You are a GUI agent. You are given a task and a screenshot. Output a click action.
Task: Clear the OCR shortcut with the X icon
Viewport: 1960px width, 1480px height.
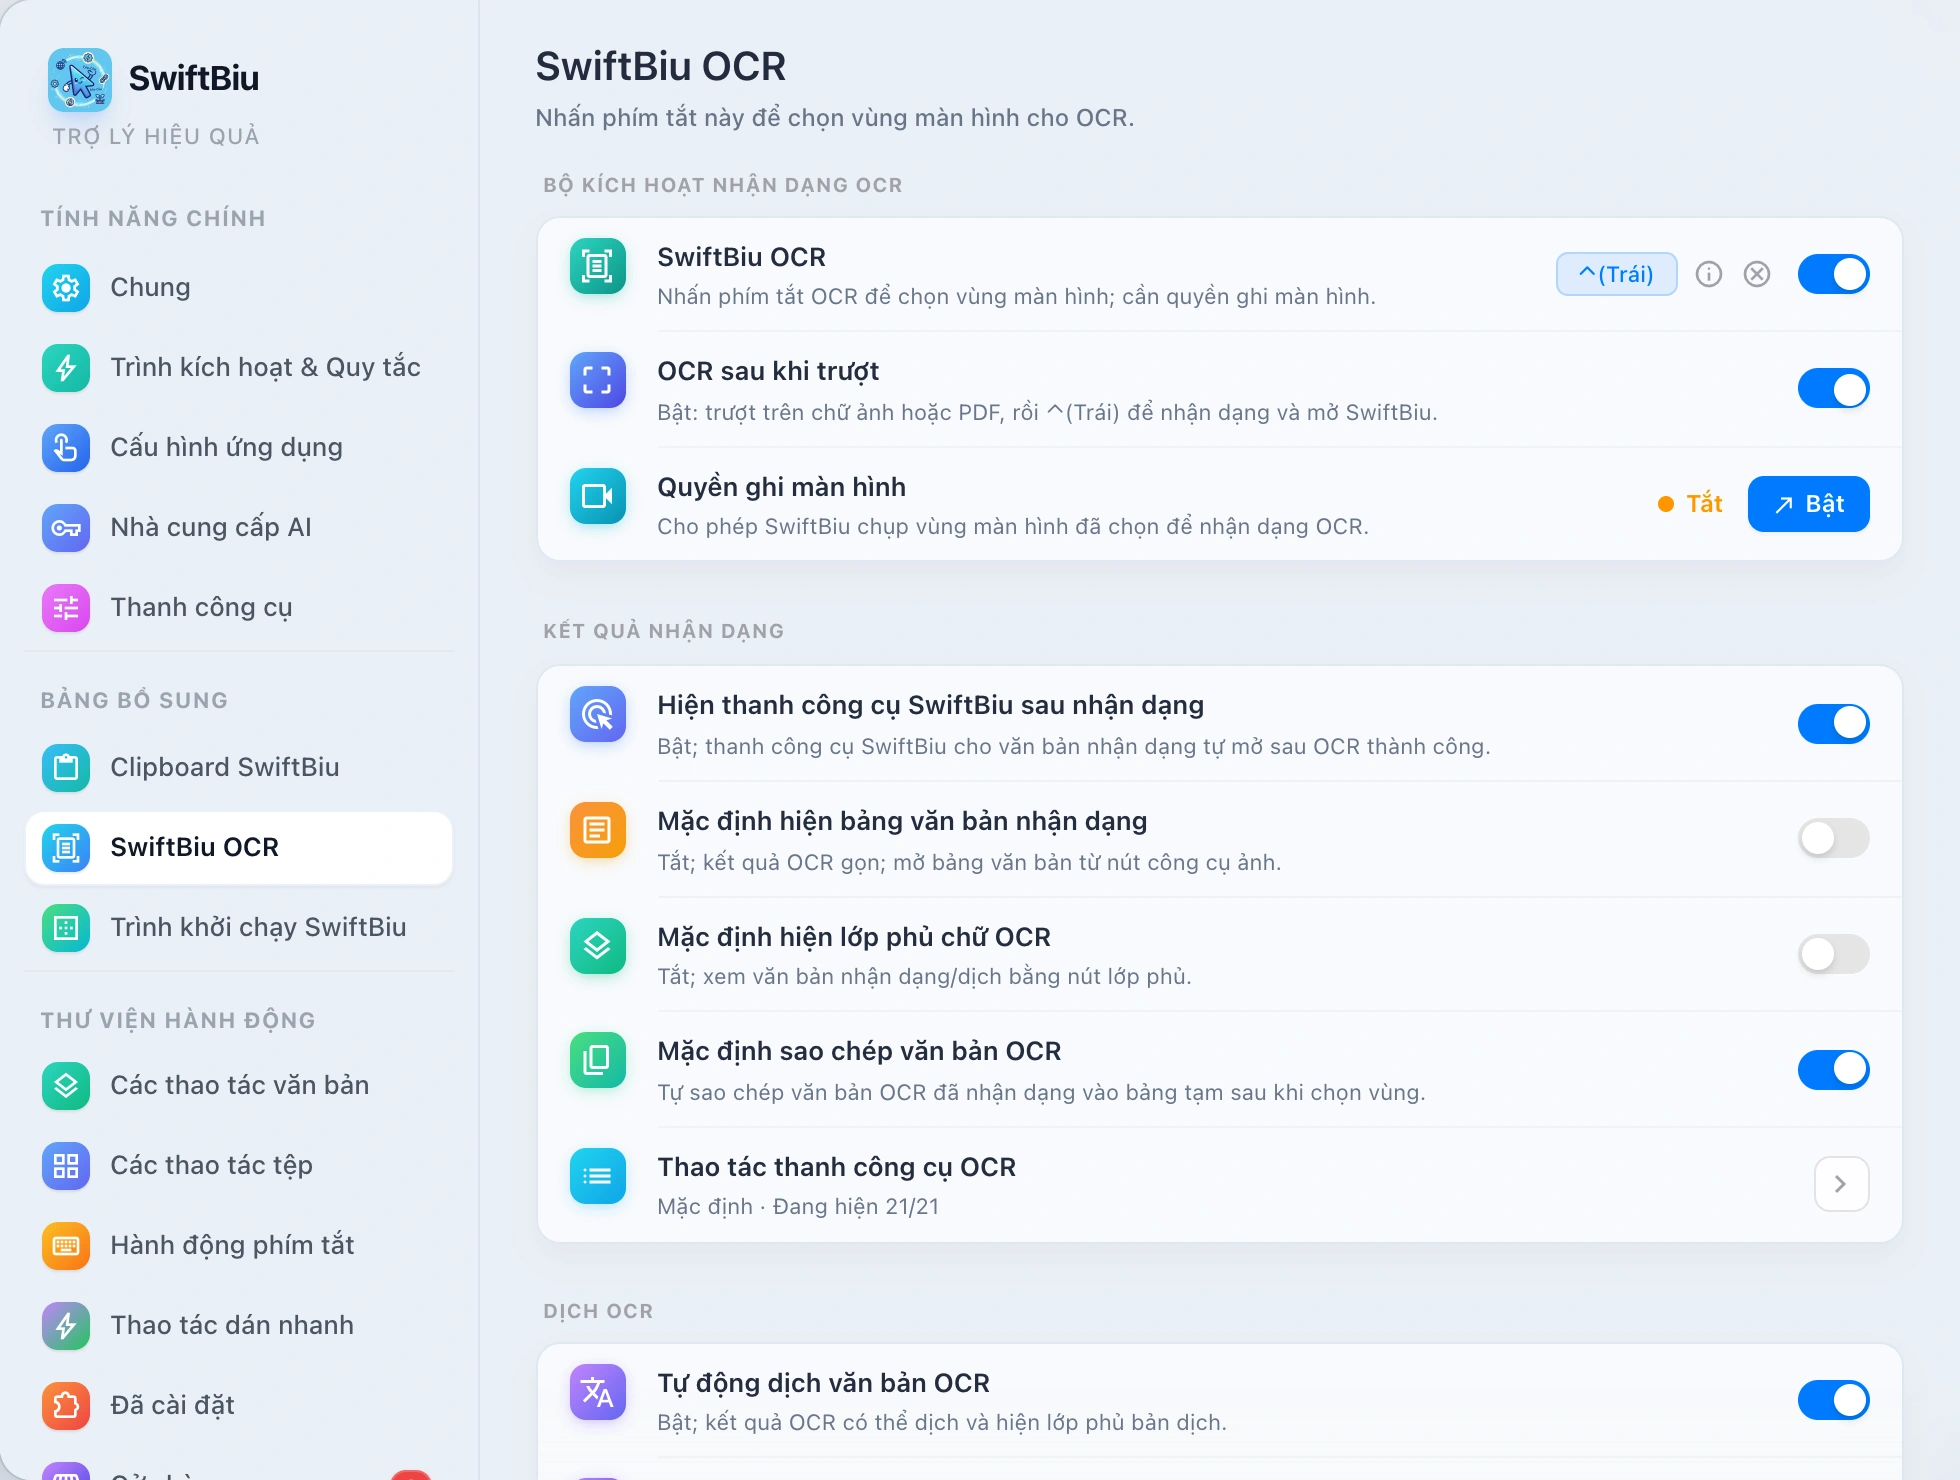pyautogui.click(x=1757, y=274)
